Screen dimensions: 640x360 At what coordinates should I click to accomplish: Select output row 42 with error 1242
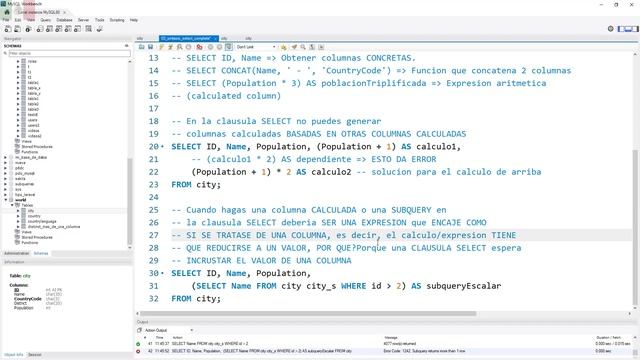pos(384,351)
